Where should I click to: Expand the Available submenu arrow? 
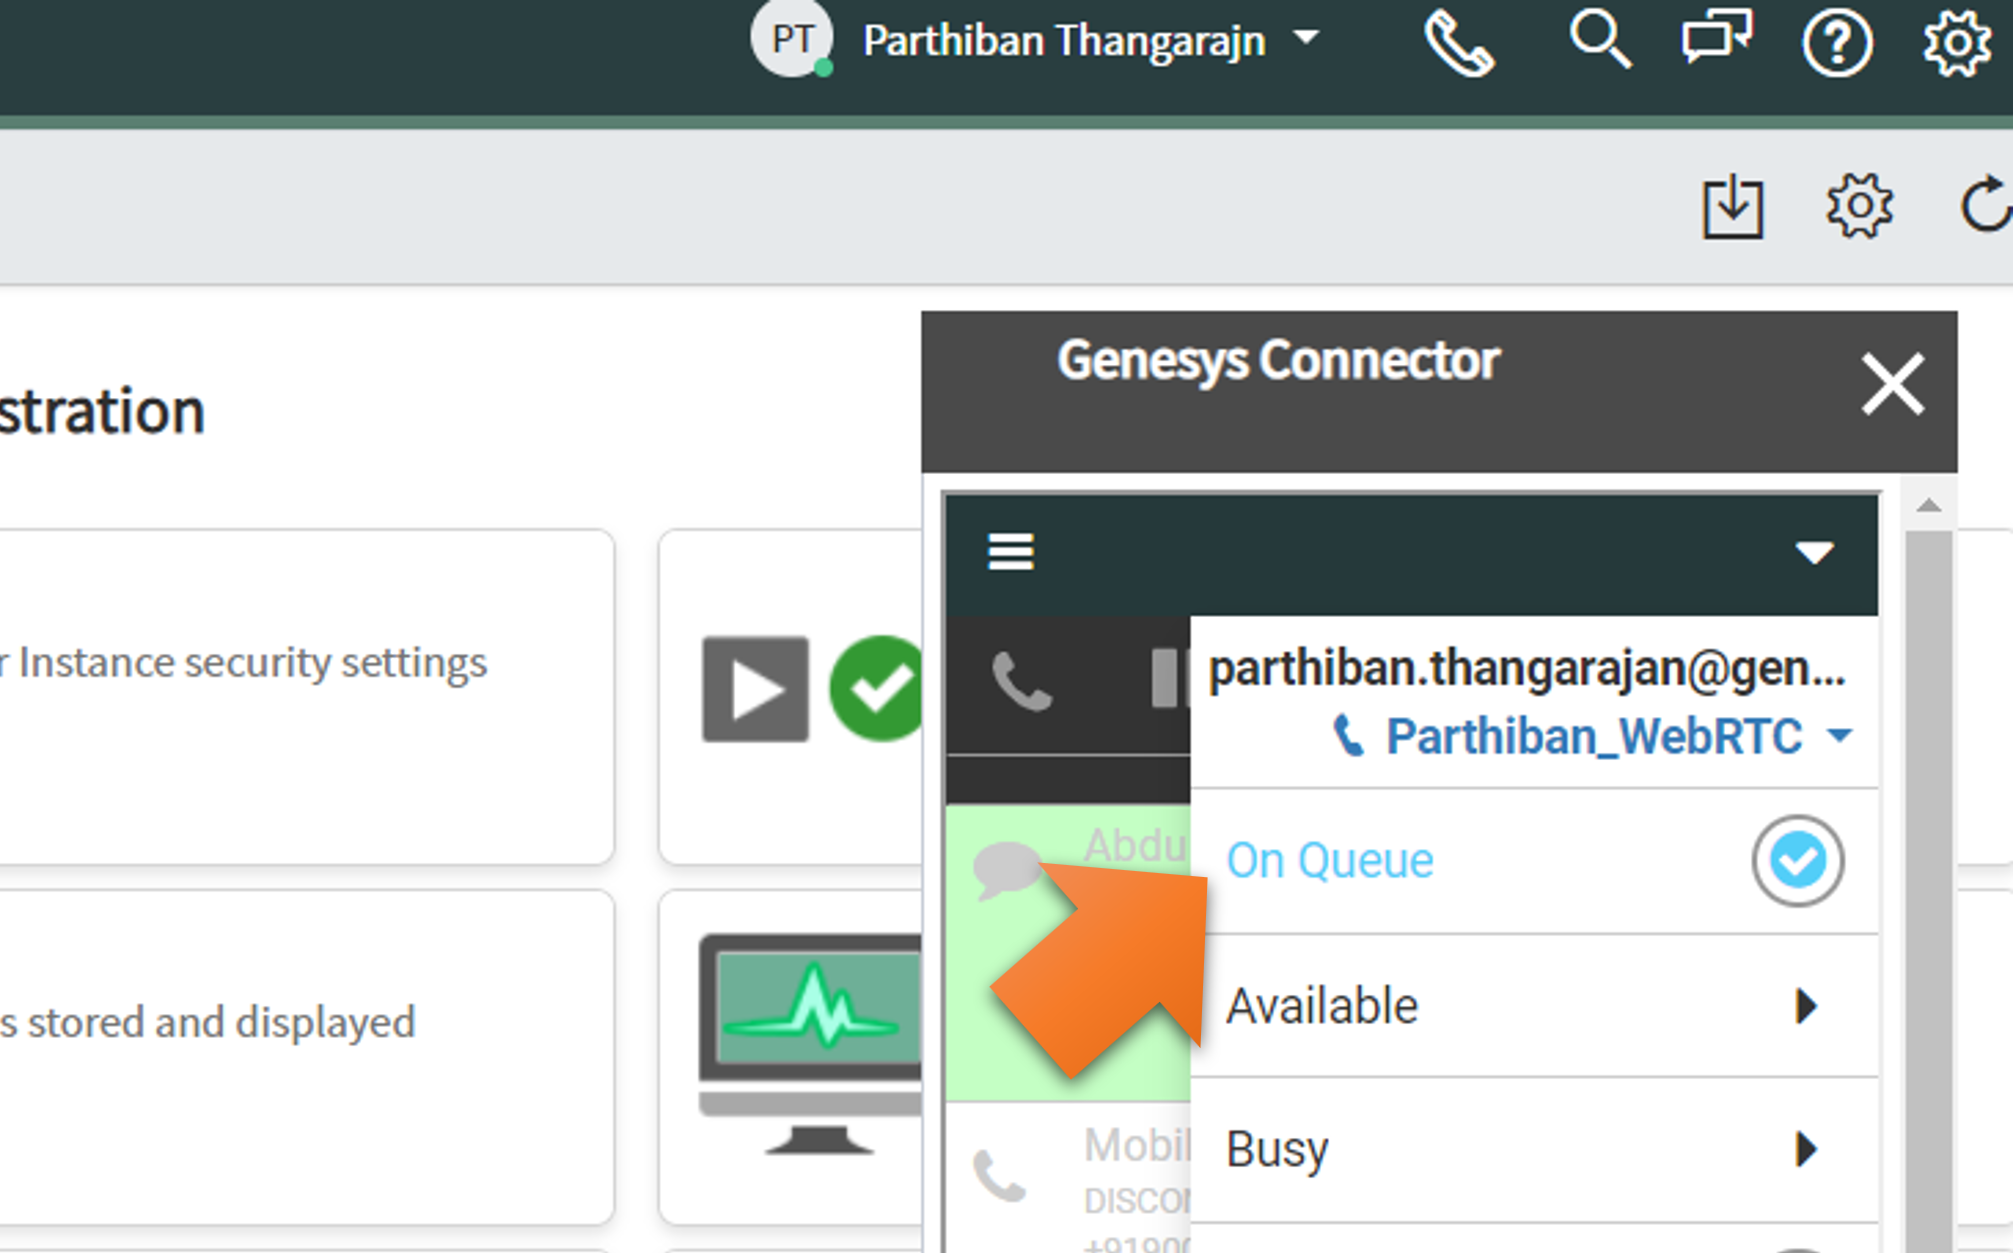(1806, 1006)
